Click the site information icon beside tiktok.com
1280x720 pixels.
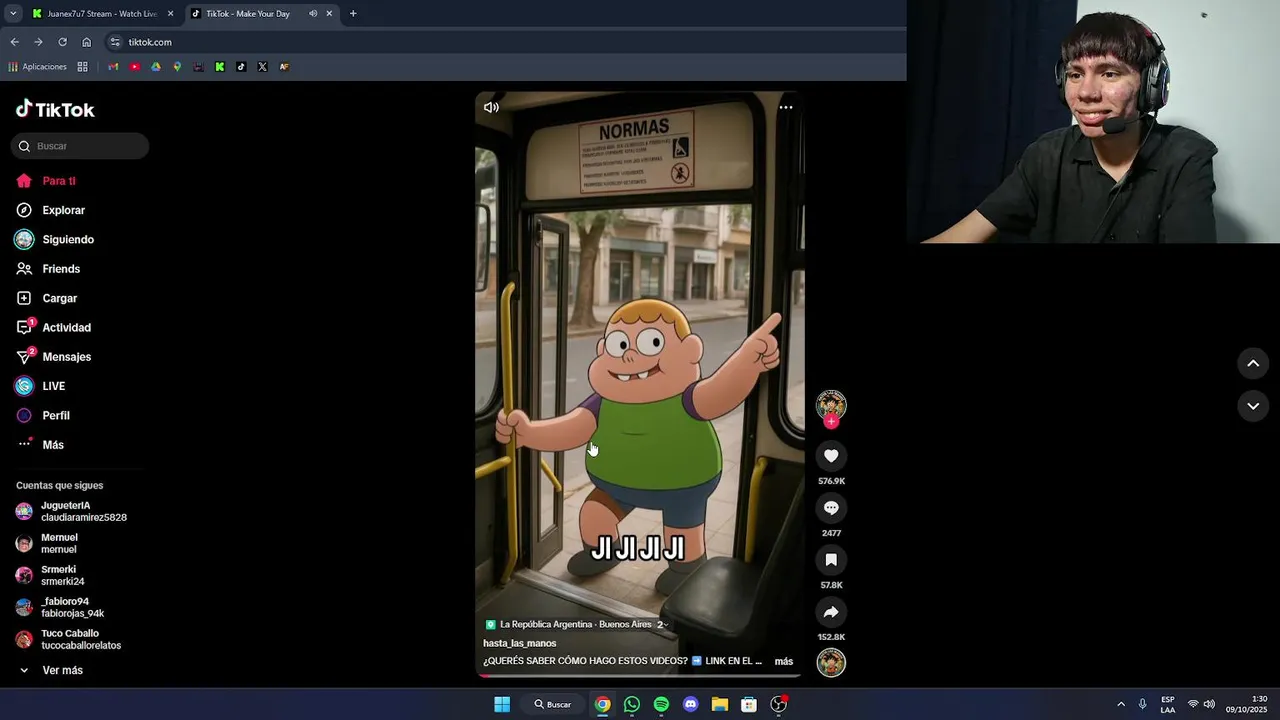115,42
